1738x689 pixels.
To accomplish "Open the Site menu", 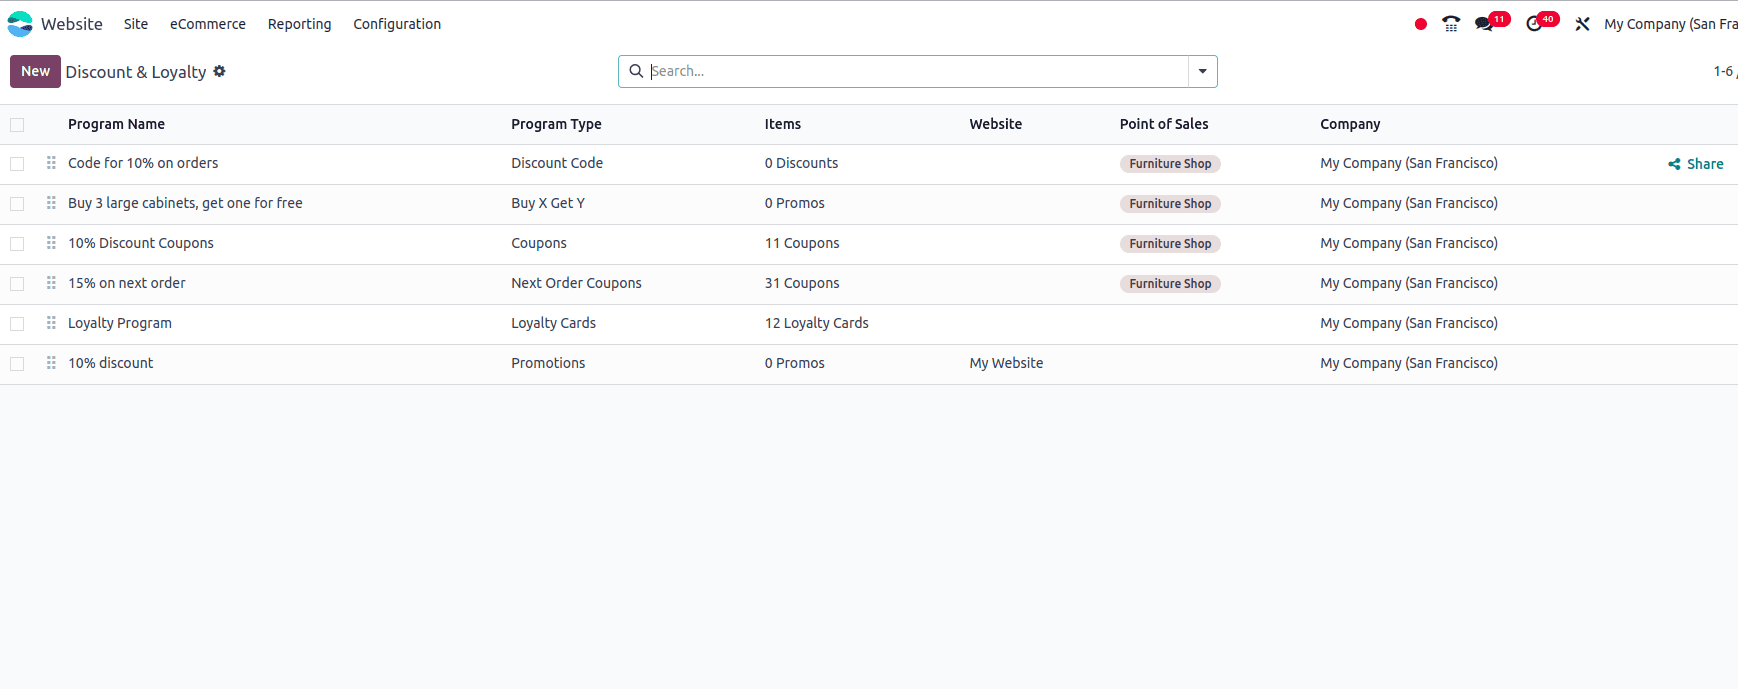I will (x=136, y=24).
